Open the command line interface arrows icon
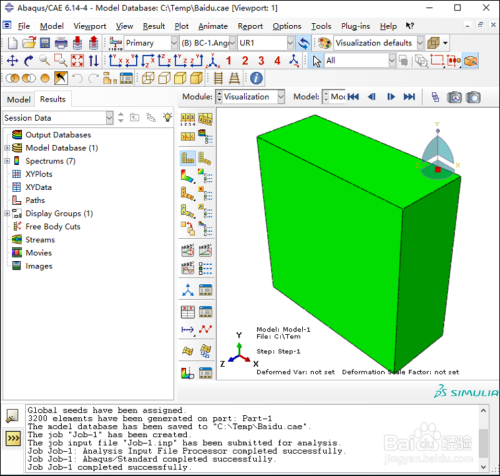Screen dimensions: 500x476 [x=13, y=438]
